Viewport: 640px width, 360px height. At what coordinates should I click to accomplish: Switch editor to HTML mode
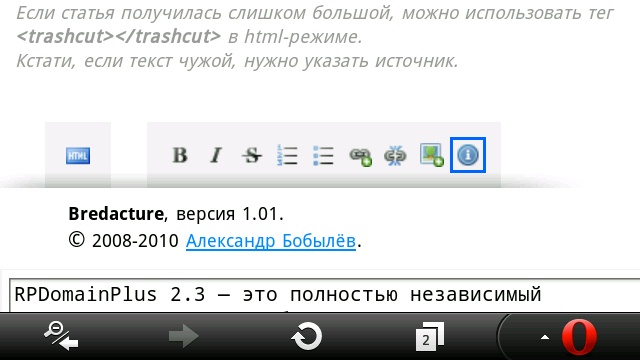78,156
